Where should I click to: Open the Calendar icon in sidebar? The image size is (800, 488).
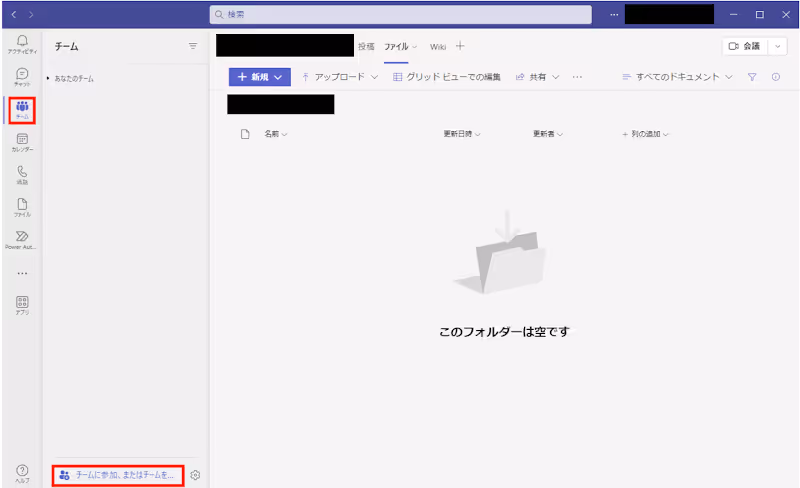[x=22, y=142]
